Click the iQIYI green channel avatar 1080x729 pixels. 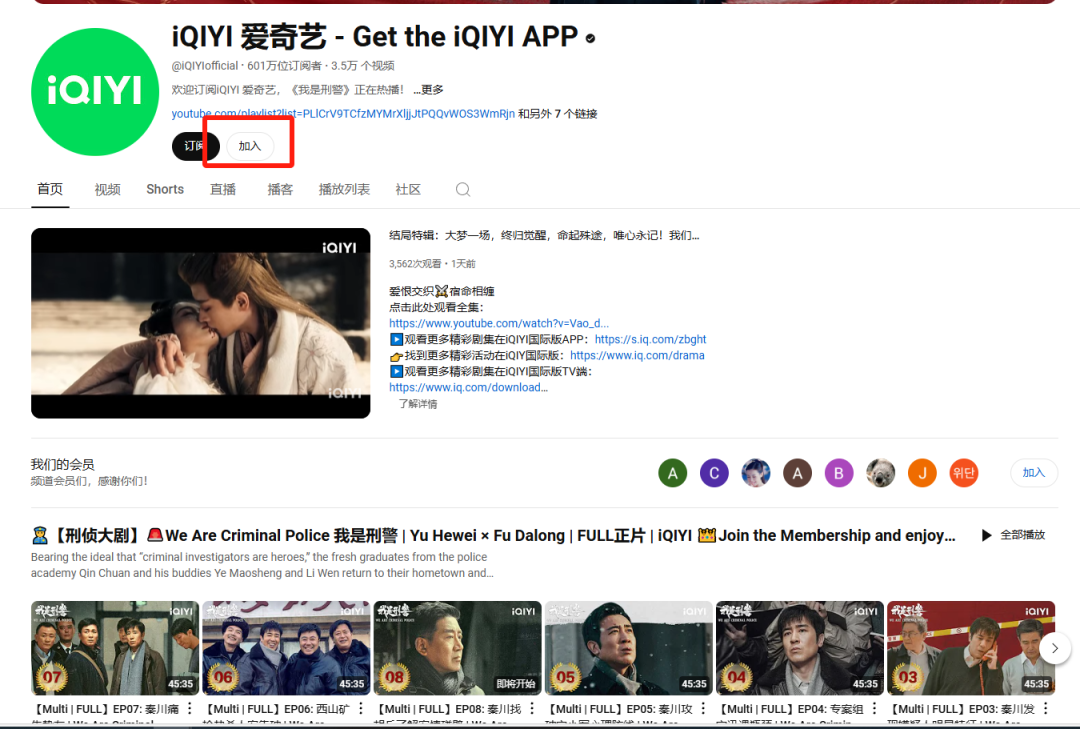(95, 92)
